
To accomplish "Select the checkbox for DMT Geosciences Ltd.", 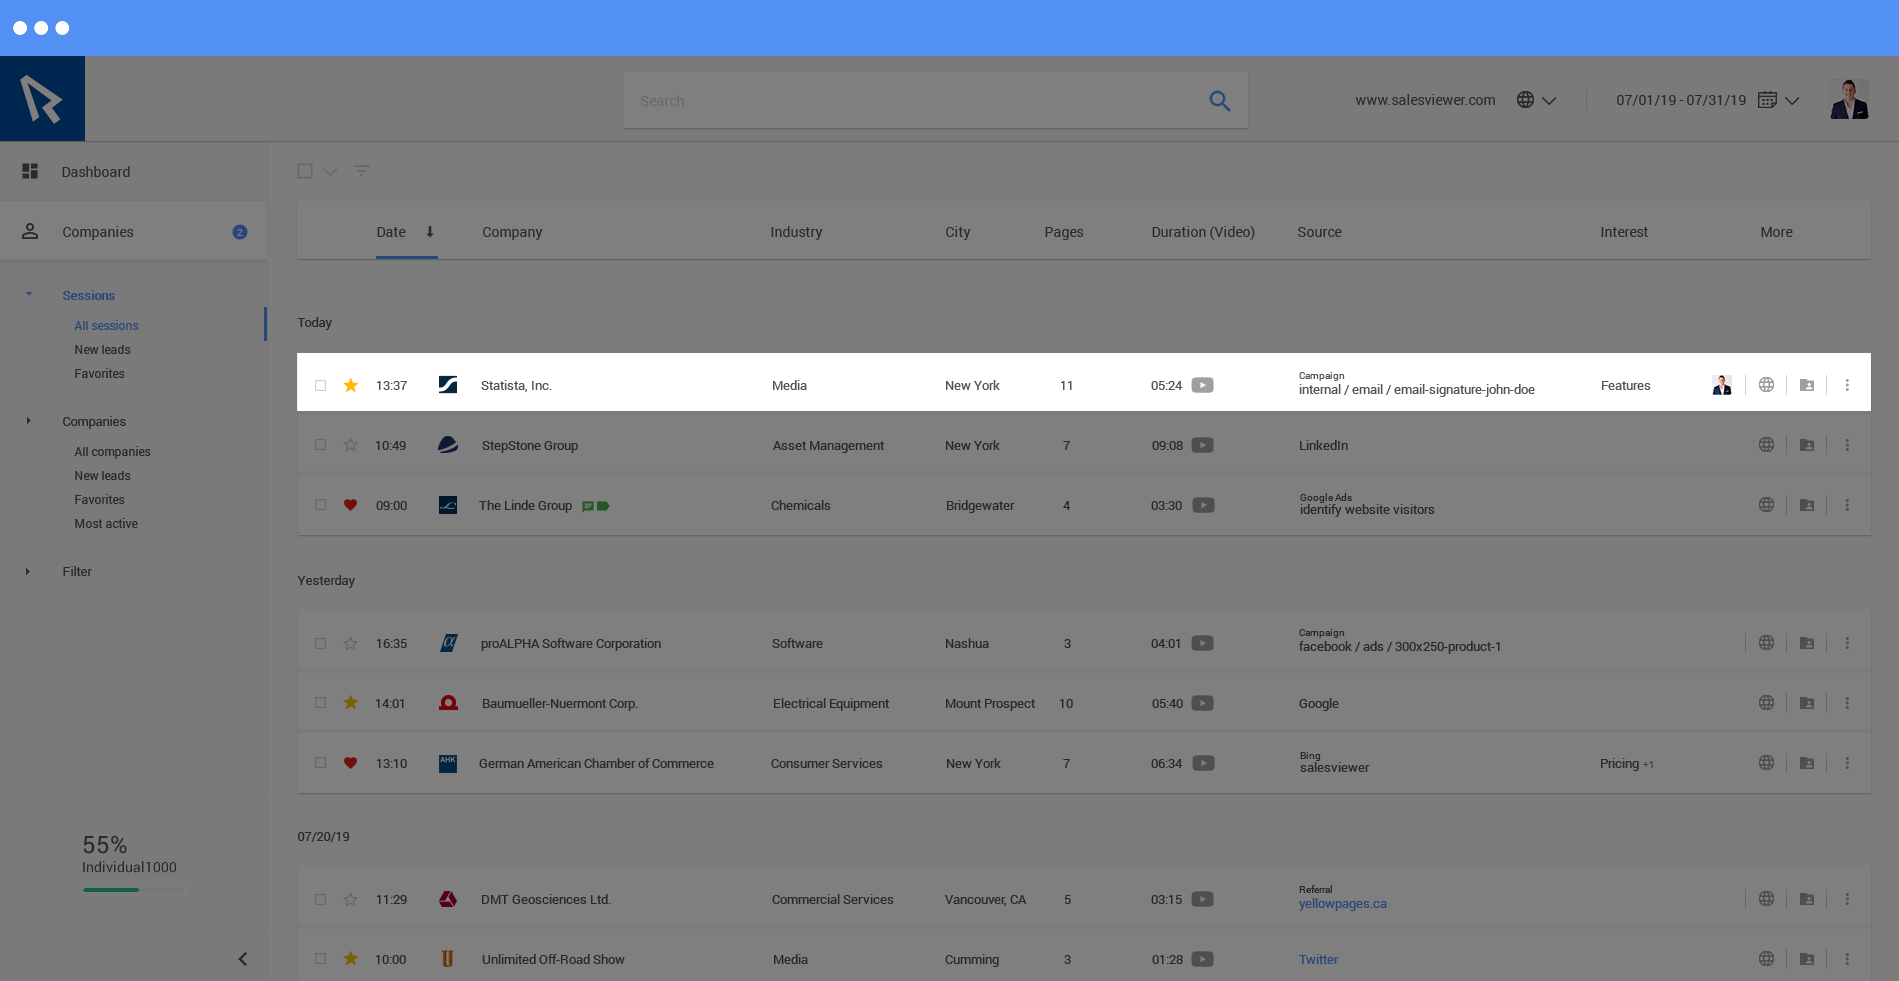I will click(x=320, y=900).
